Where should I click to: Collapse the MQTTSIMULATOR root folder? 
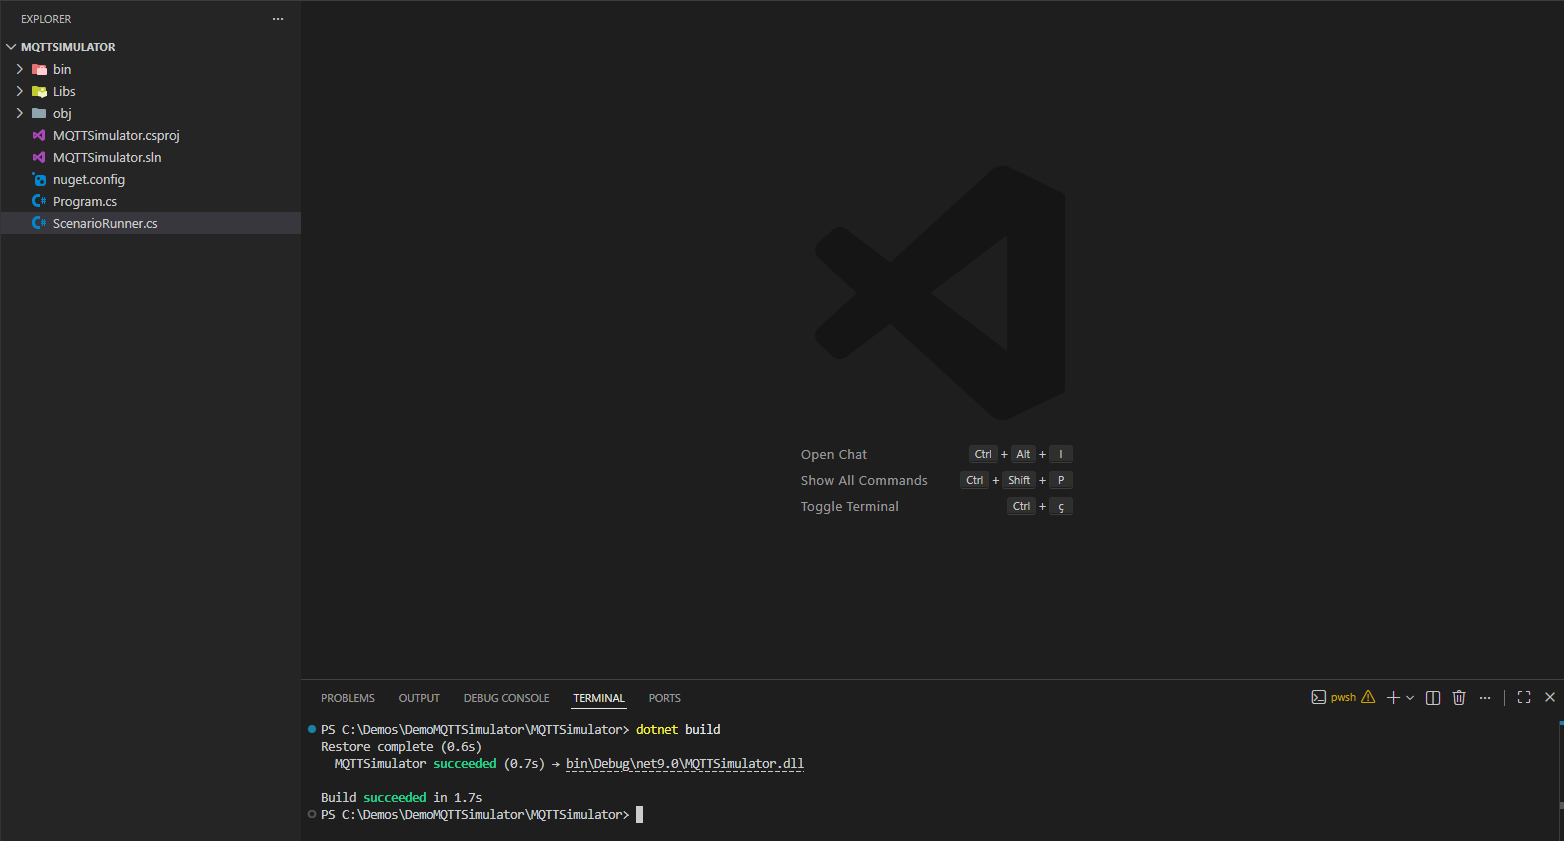(12, 47)
